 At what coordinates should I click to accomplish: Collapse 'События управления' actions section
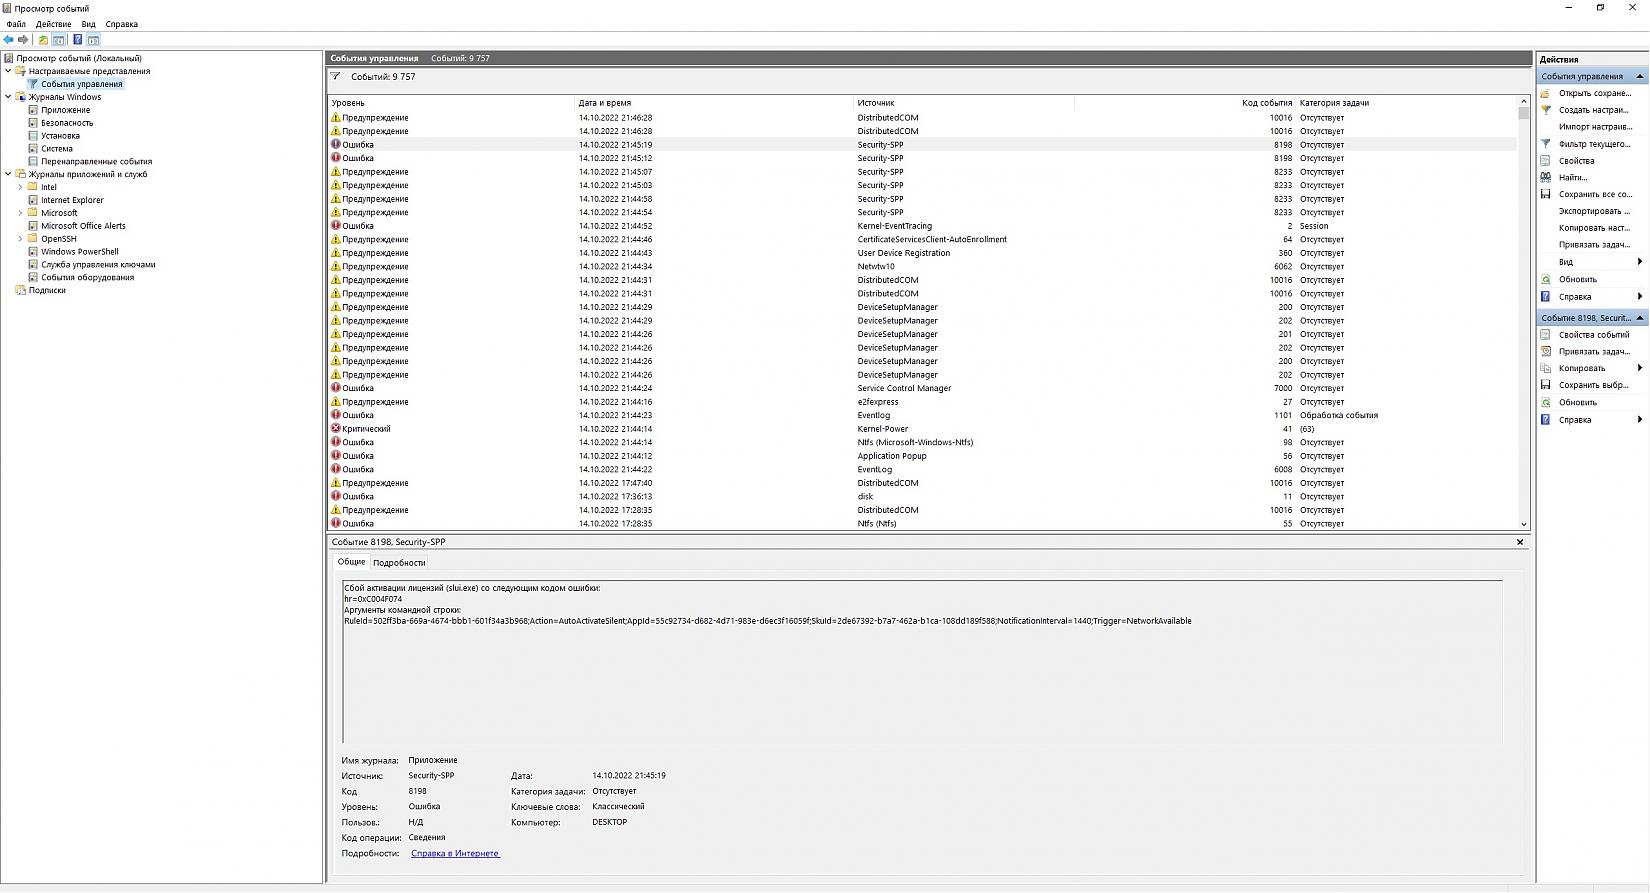click(1639, 76)
